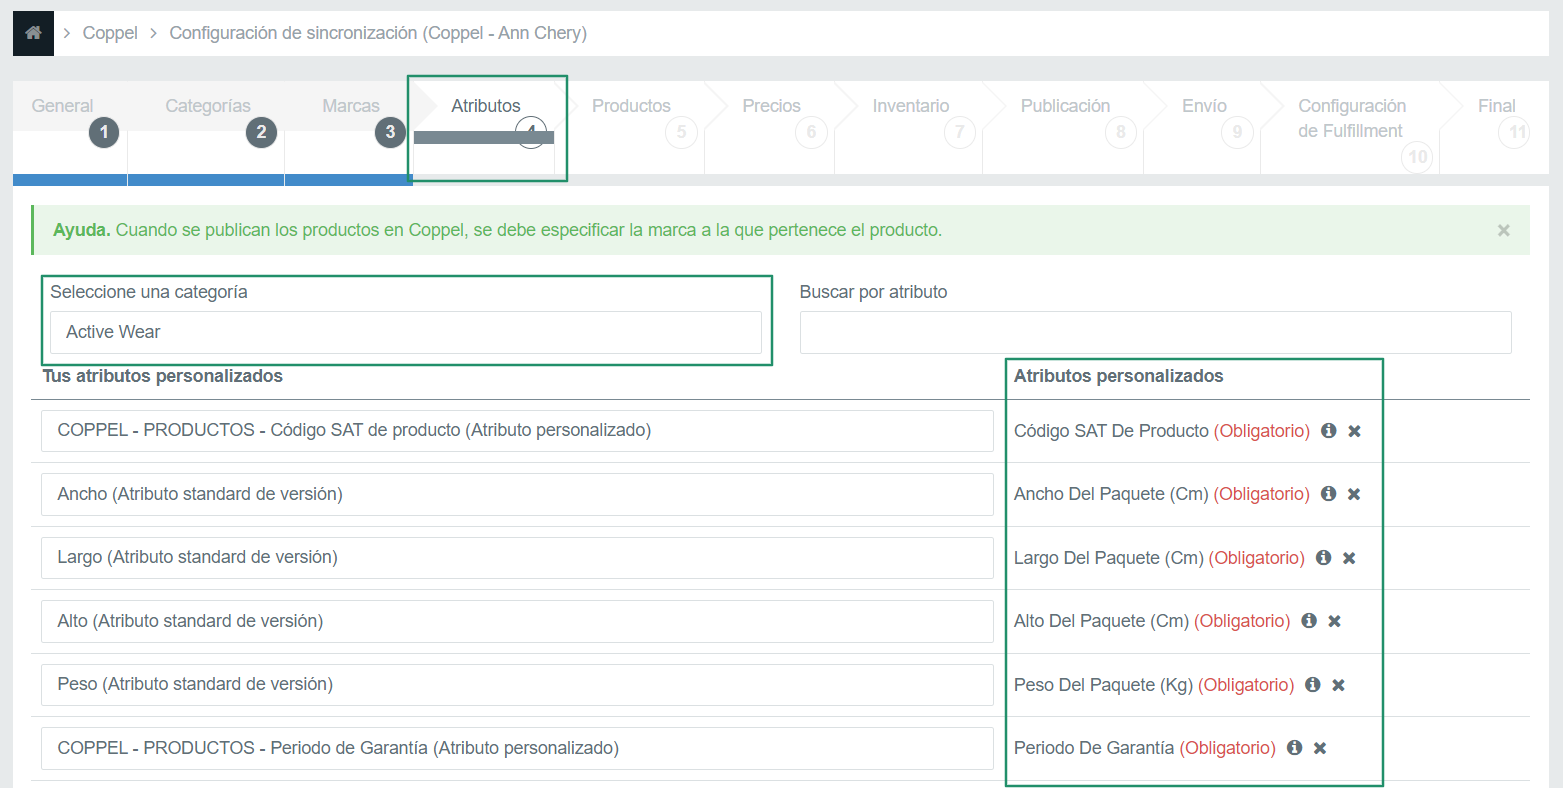Go to the Publicación step tab
This screenshot has width=1563, height=788.
1063,127
